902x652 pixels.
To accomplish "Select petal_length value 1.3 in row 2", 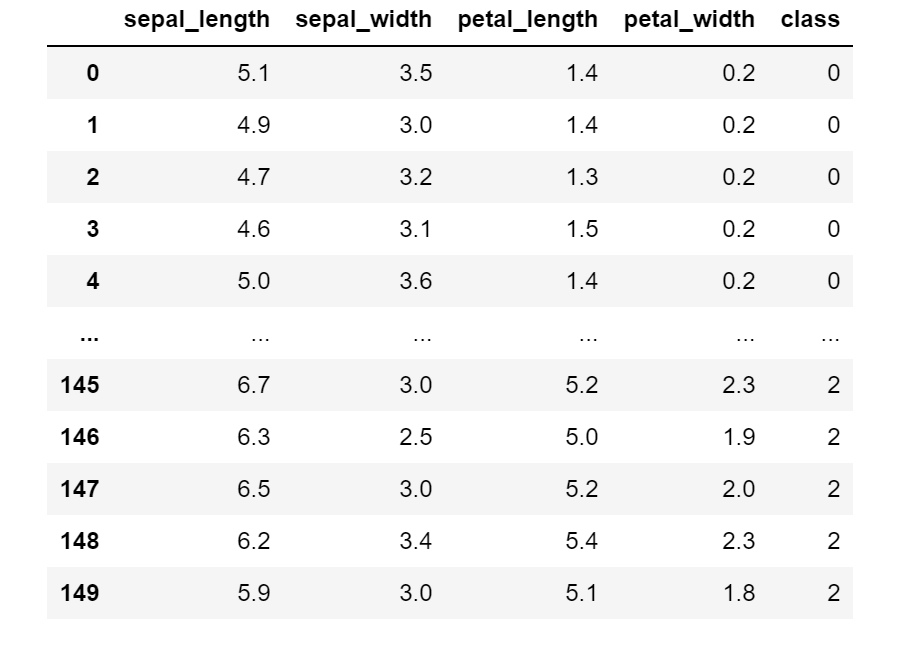I will [x=582, y=177].
